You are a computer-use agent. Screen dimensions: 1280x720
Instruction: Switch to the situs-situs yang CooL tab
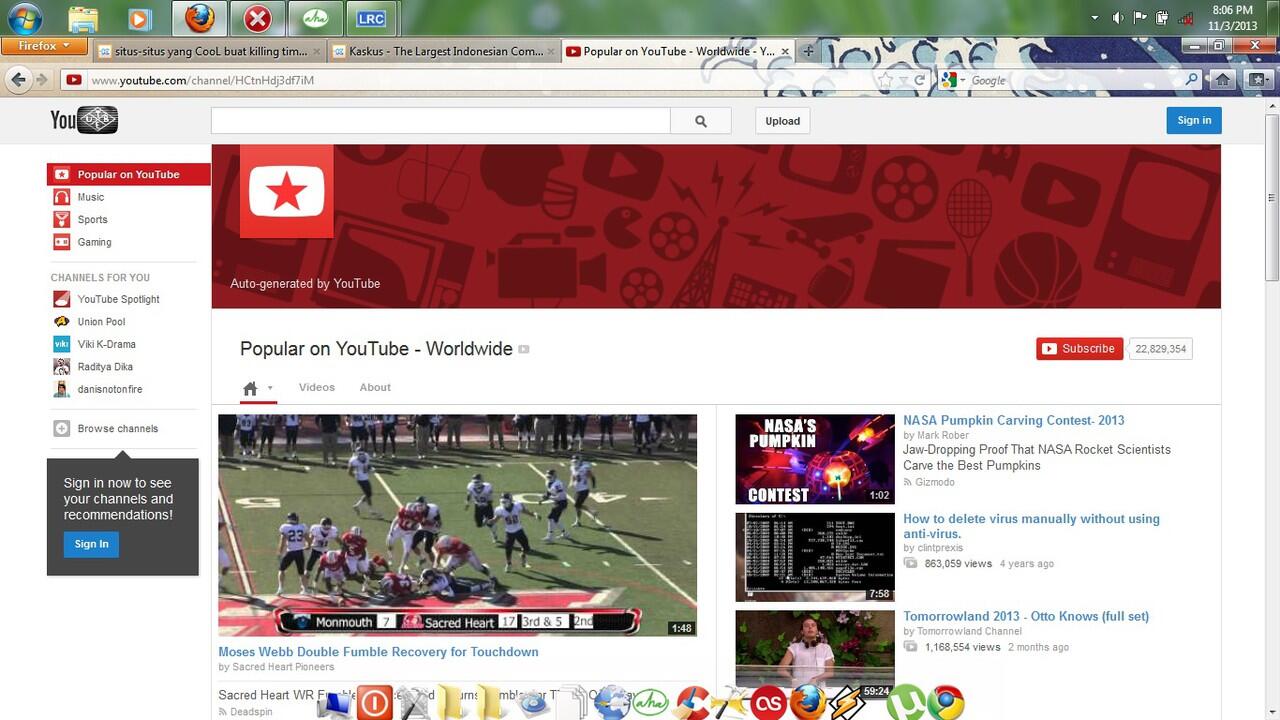pyautogui.click(x=210, y=51)
